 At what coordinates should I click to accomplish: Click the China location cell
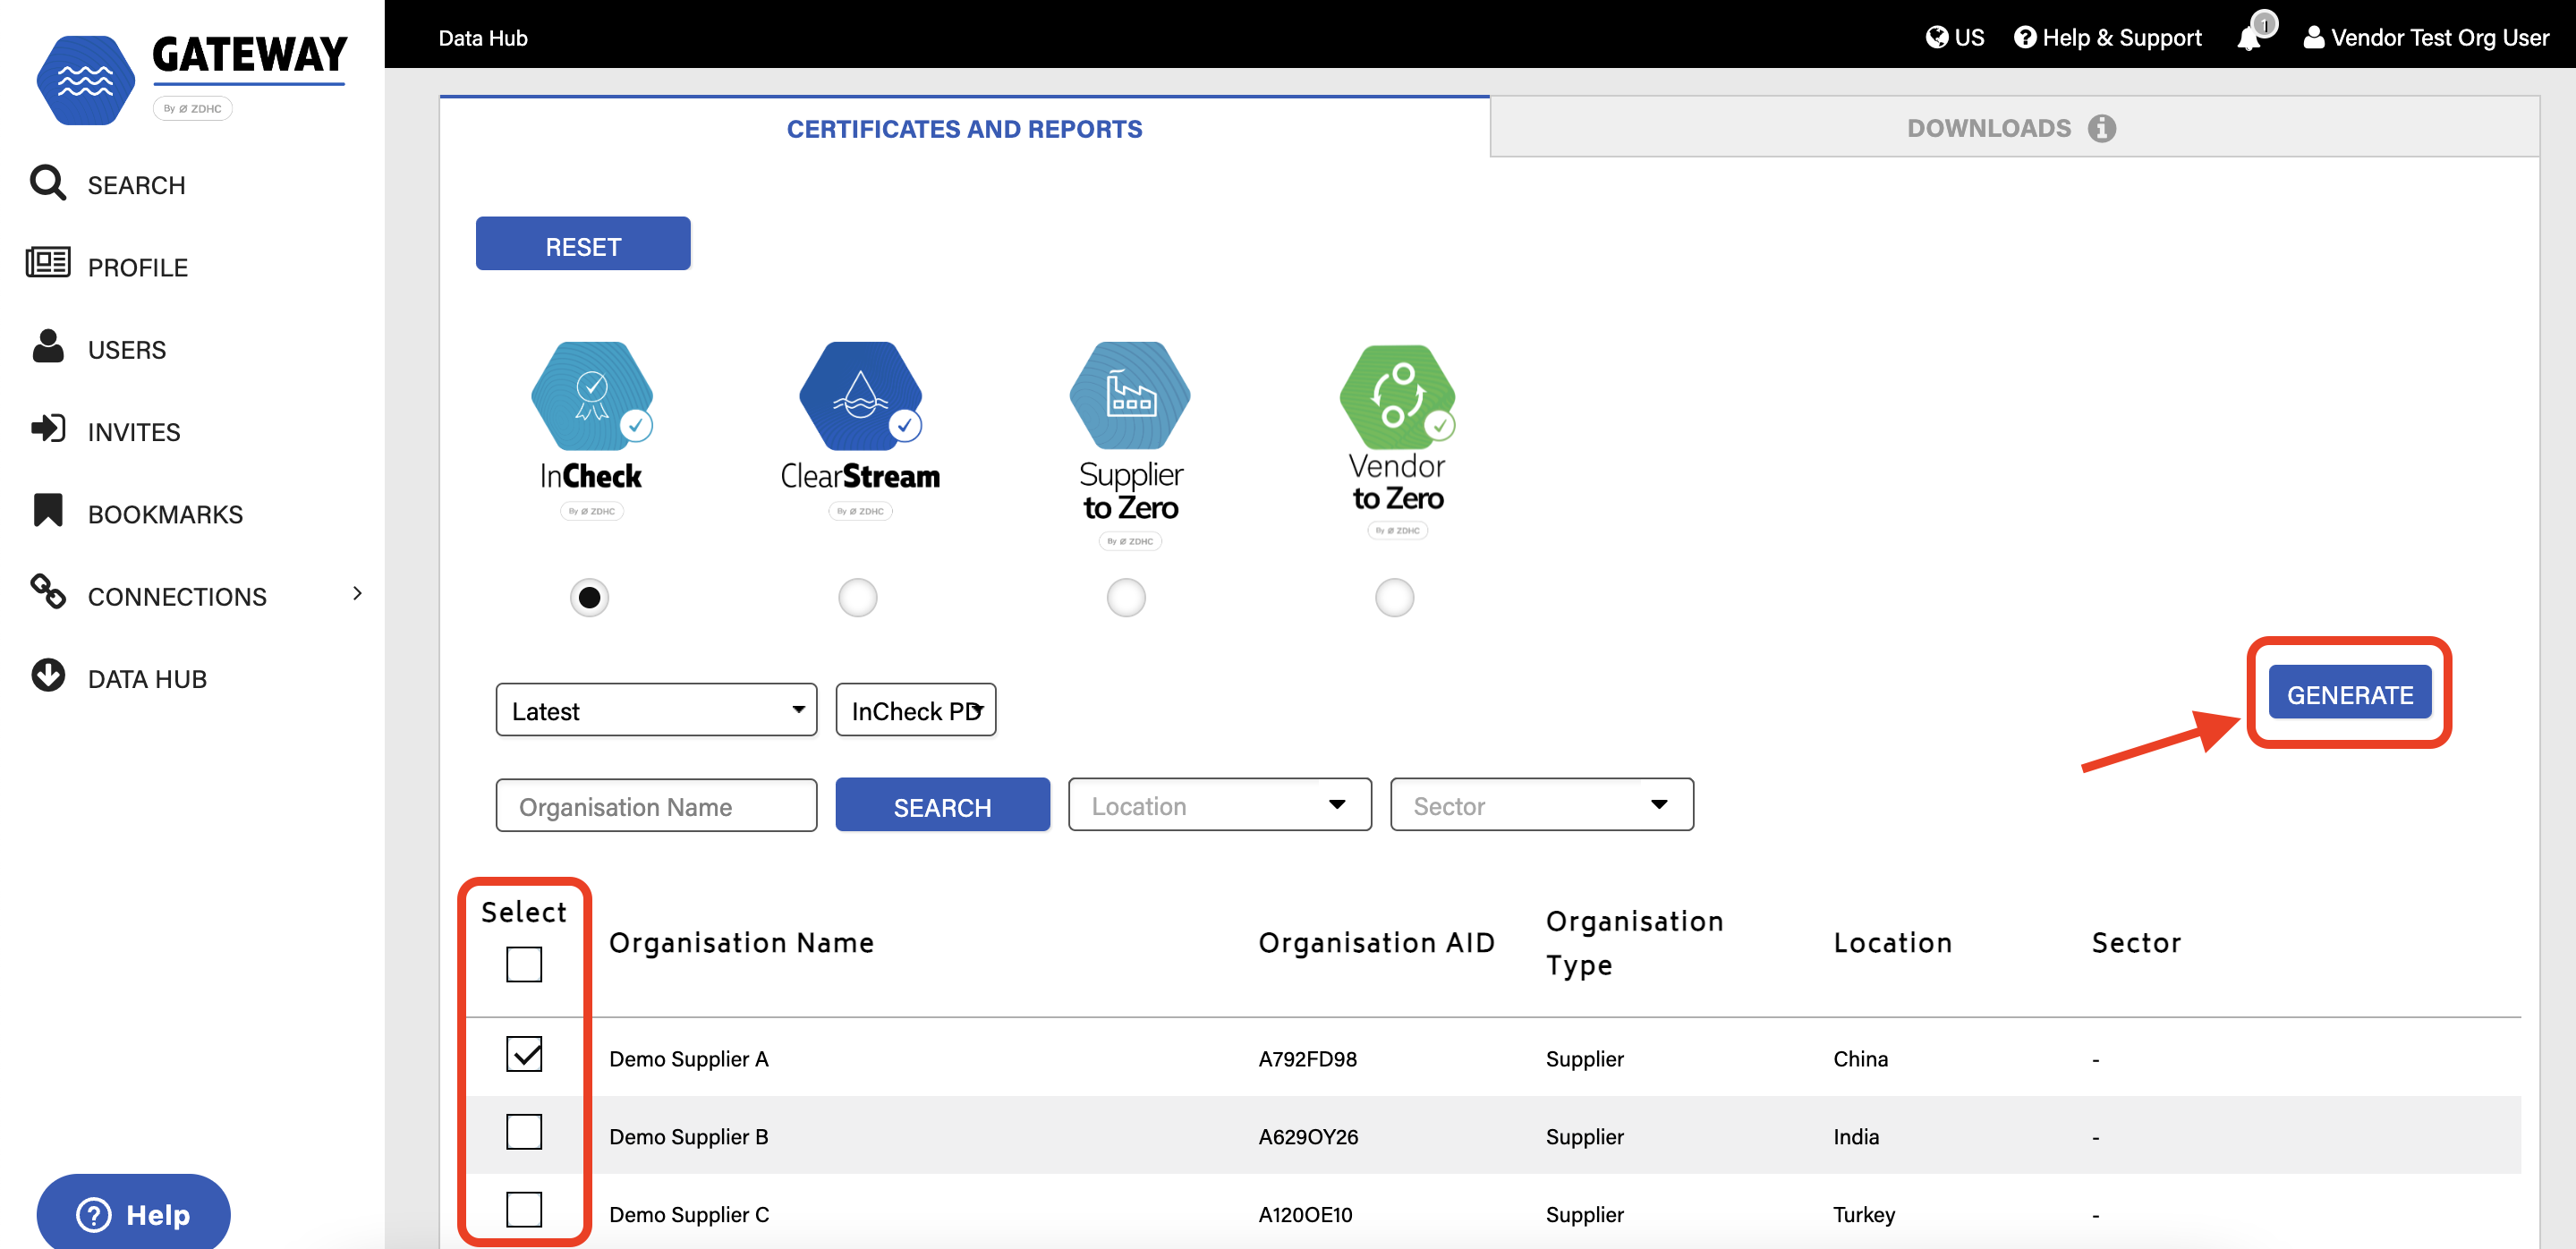[x=1860, y=1058]
